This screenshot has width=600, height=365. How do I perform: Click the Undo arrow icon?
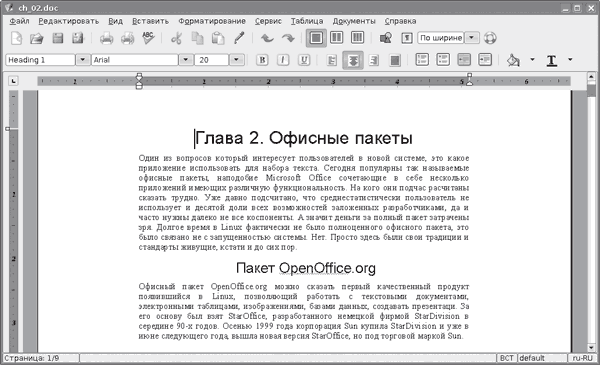coord(267,38)
